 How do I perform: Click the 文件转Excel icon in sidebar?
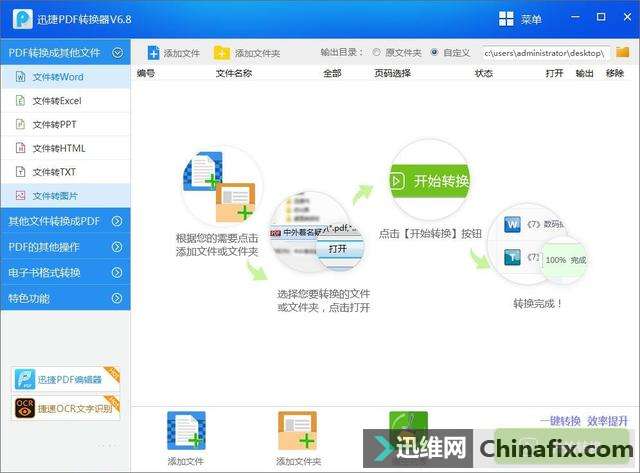coord(20,100)
